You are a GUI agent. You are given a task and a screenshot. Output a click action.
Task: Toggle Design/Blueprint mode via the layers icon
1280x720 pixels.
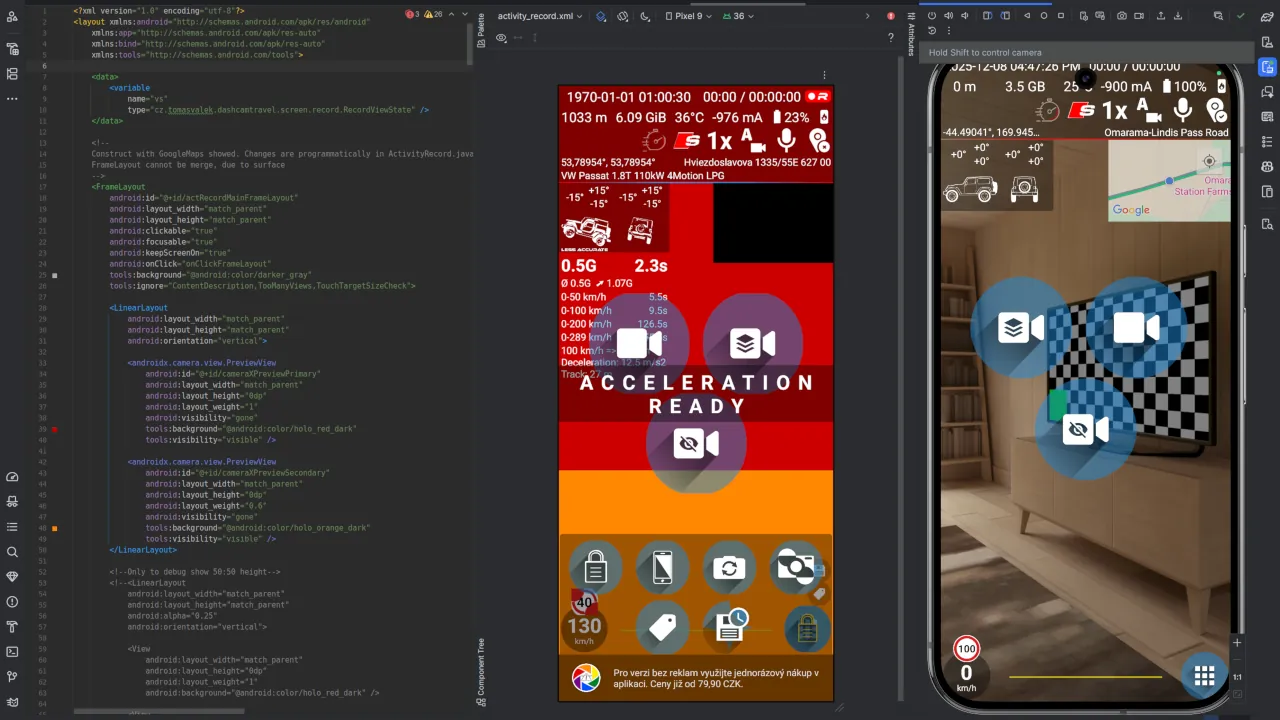[600, 15]
